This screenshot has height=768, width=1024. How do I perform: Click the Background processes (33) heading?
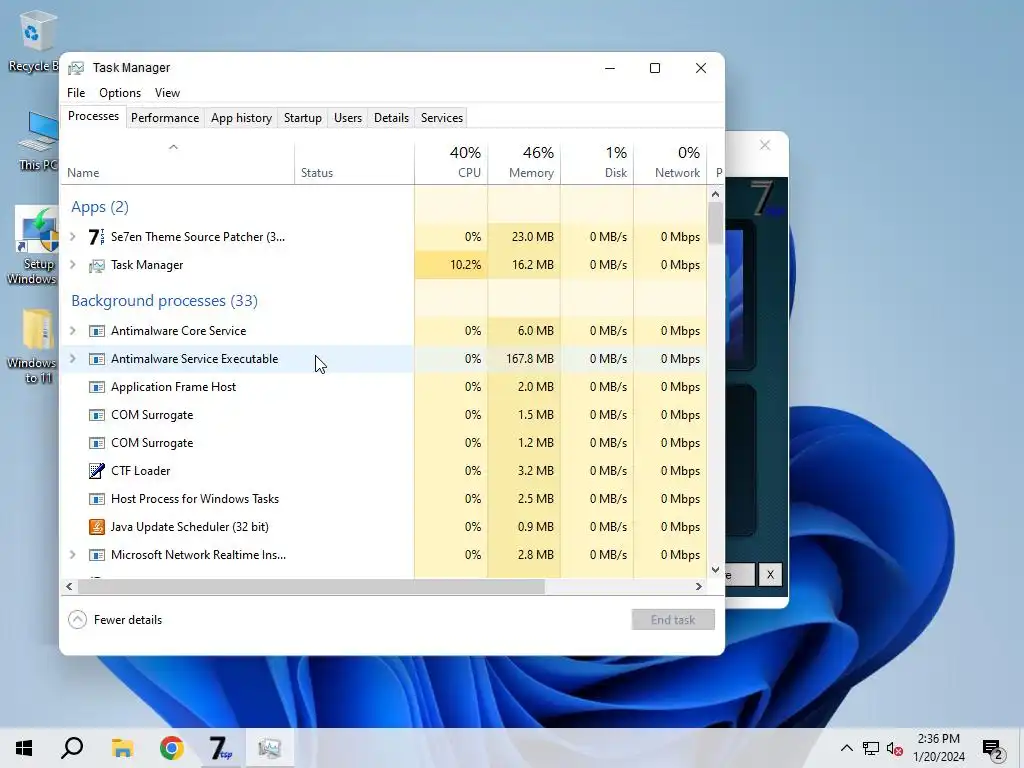(165, 301)
